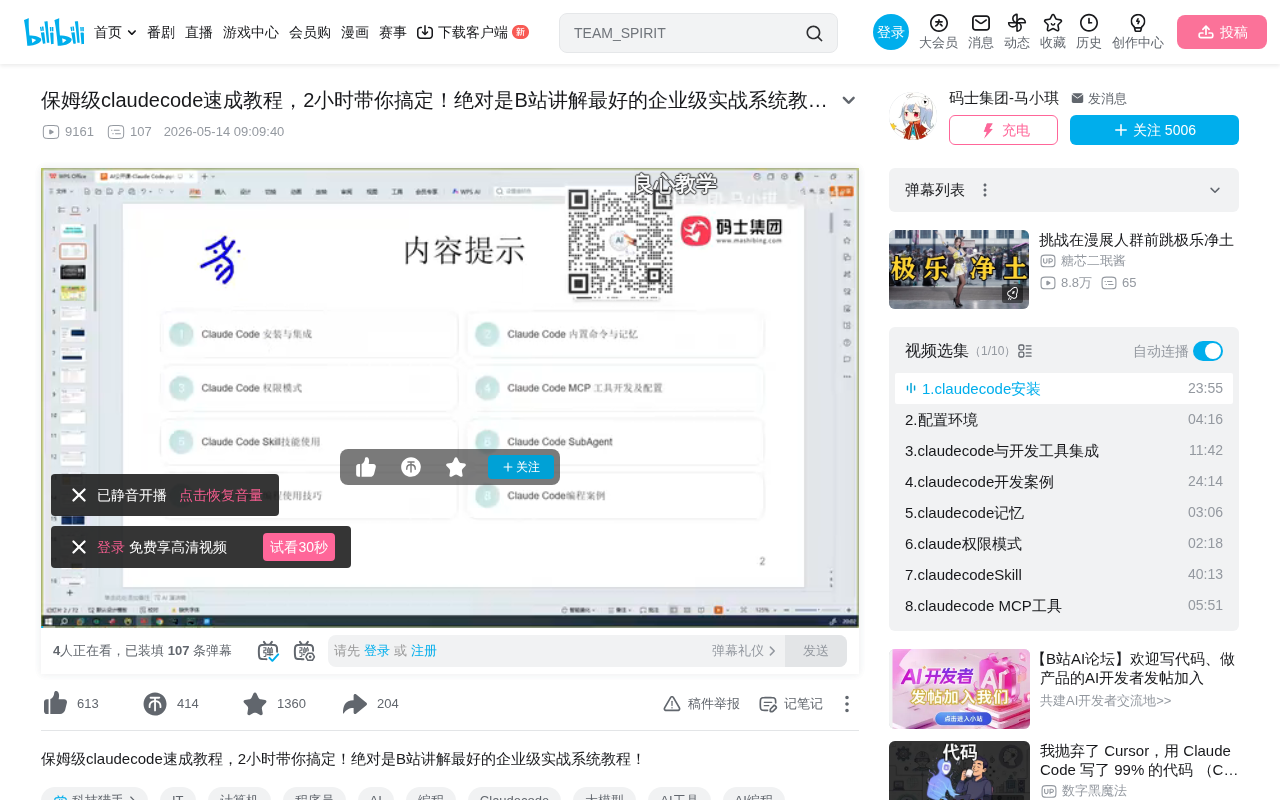Click the thumbs-up icon in the player overlay

coord(366,467)
